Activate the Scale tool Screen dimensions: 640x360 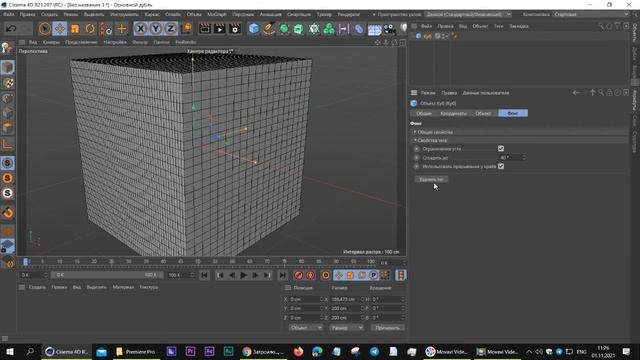click(75, 29)
